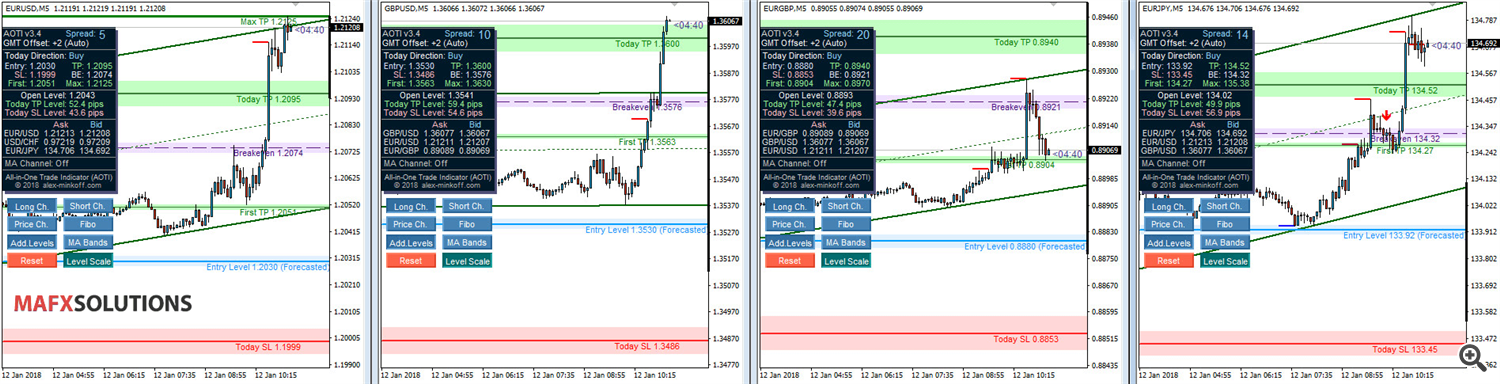
Task: Click the GBPUSD,M5 chart title
Action: tap(406, 8)
